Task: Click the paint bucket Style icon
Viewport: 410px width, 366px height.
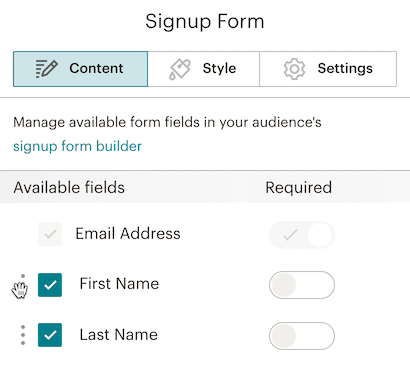Action: 180,69
